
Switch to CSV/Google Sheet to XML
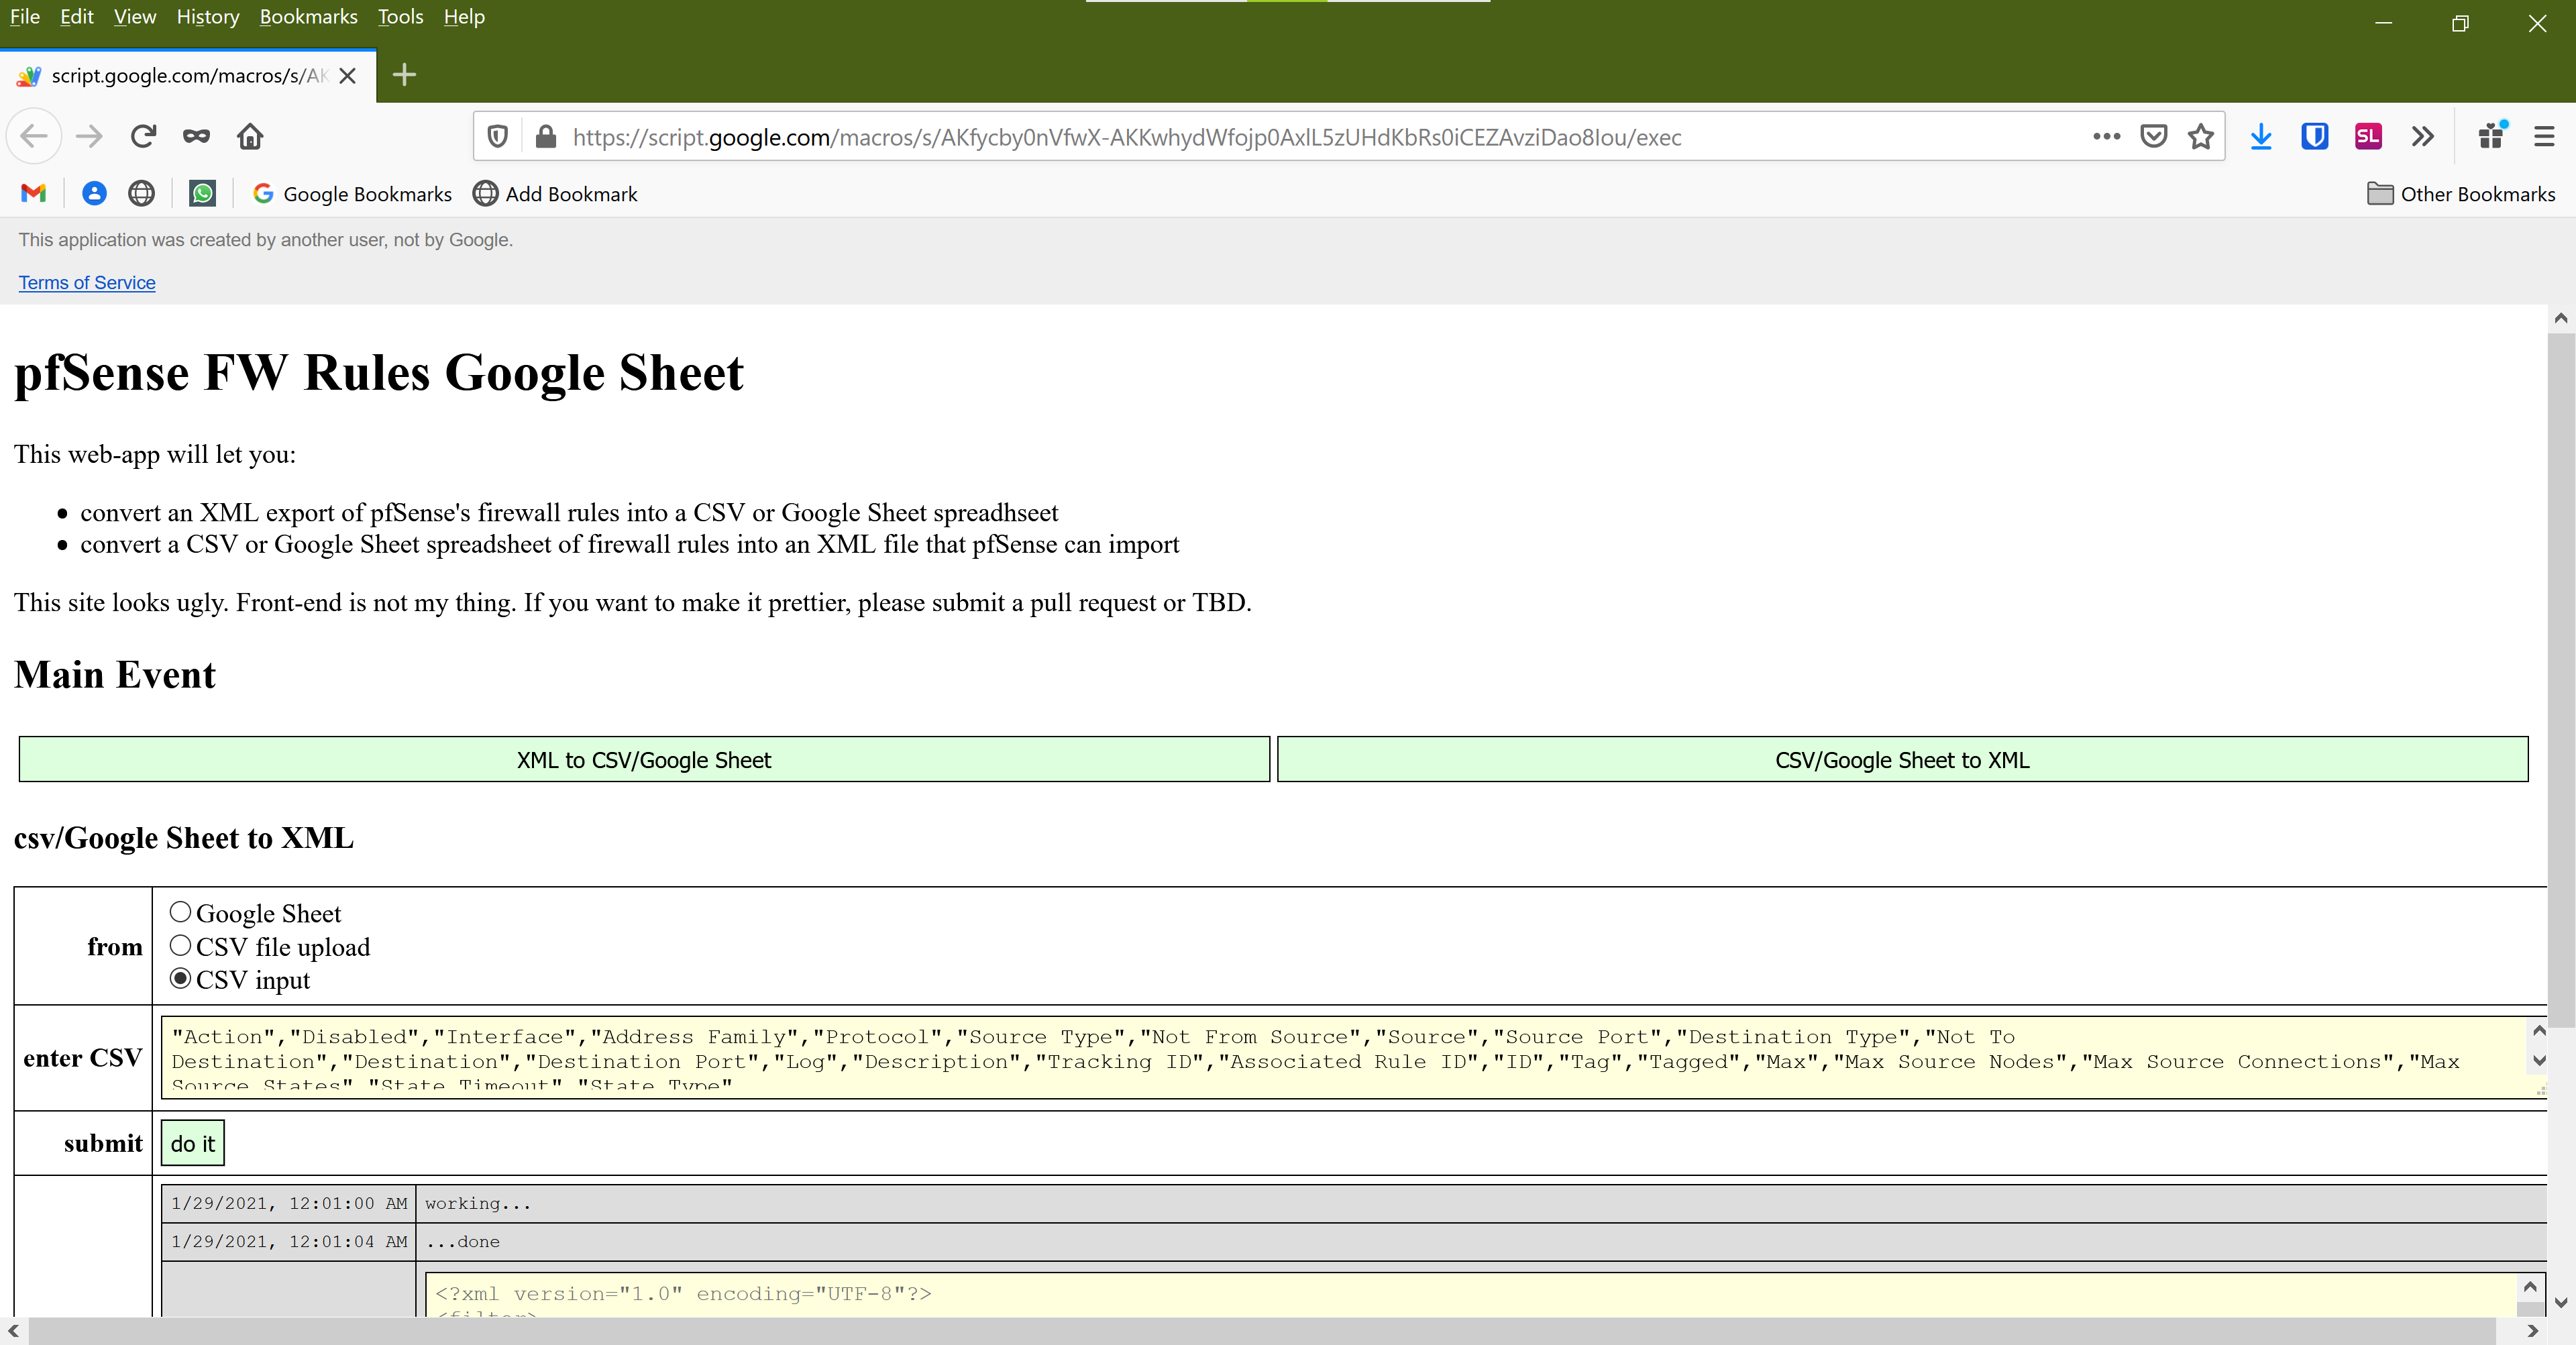[1902, 760]
